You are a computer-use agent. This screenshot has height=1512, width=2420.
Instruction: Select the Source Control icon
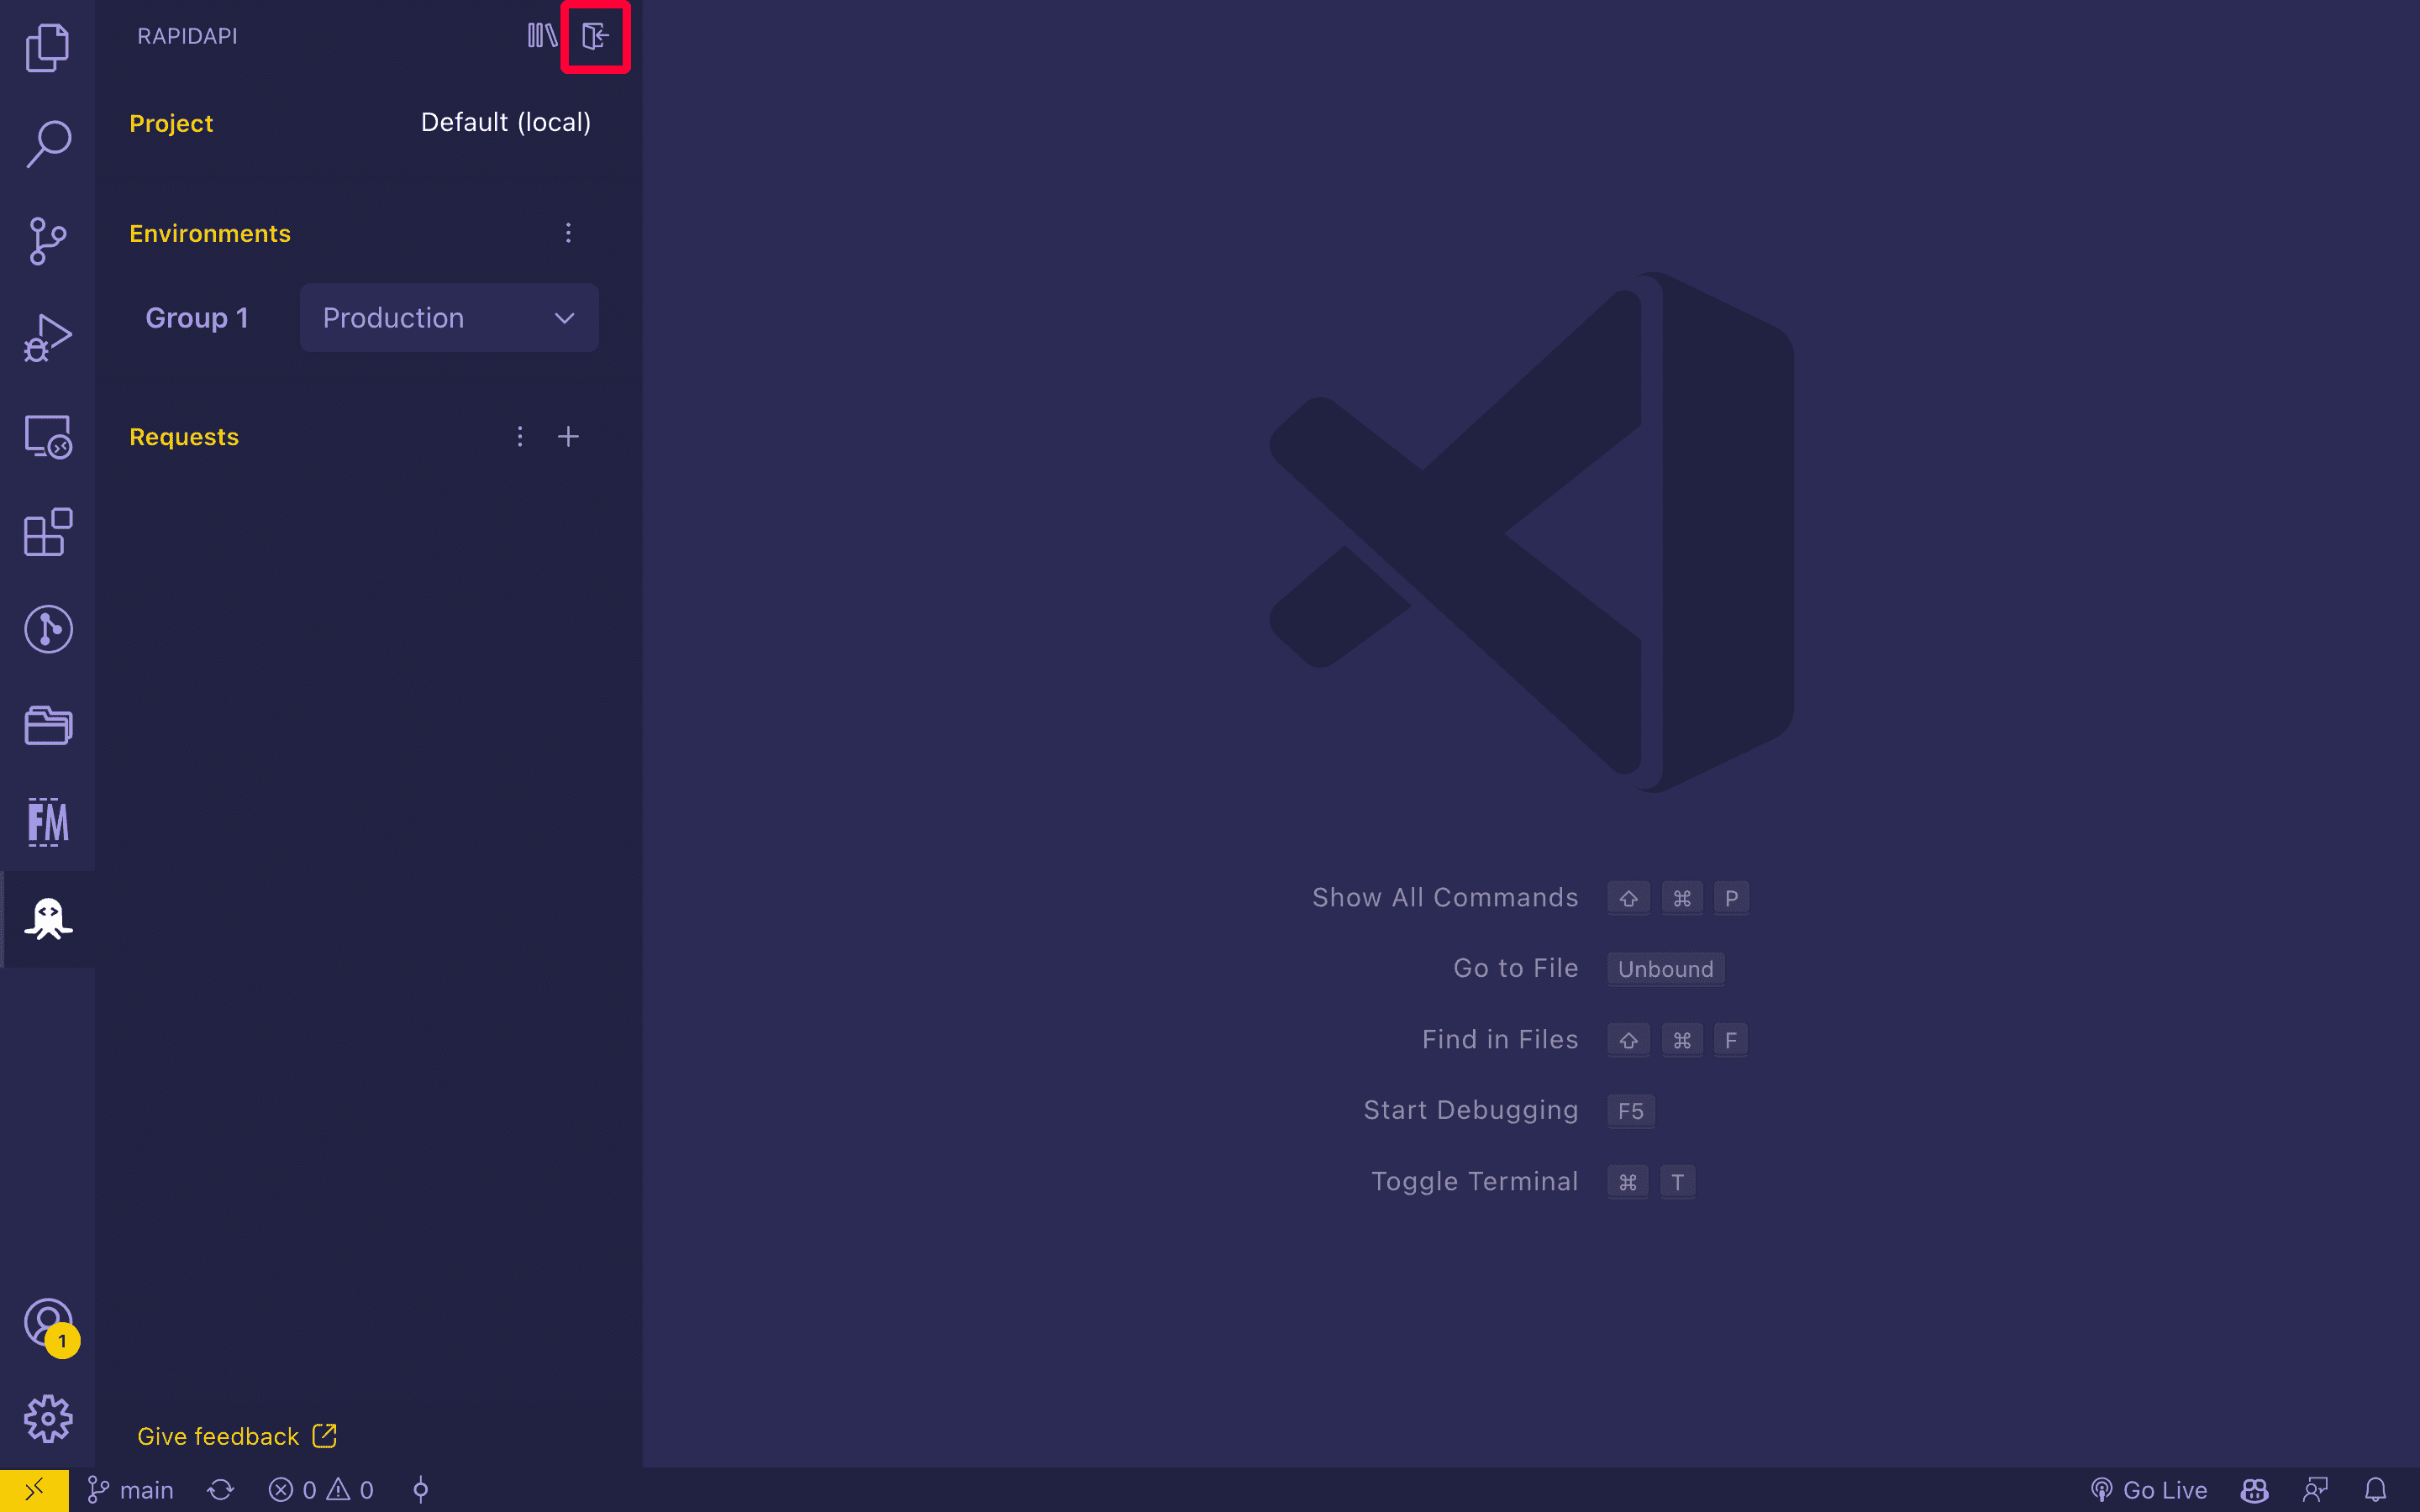(47, 240)
